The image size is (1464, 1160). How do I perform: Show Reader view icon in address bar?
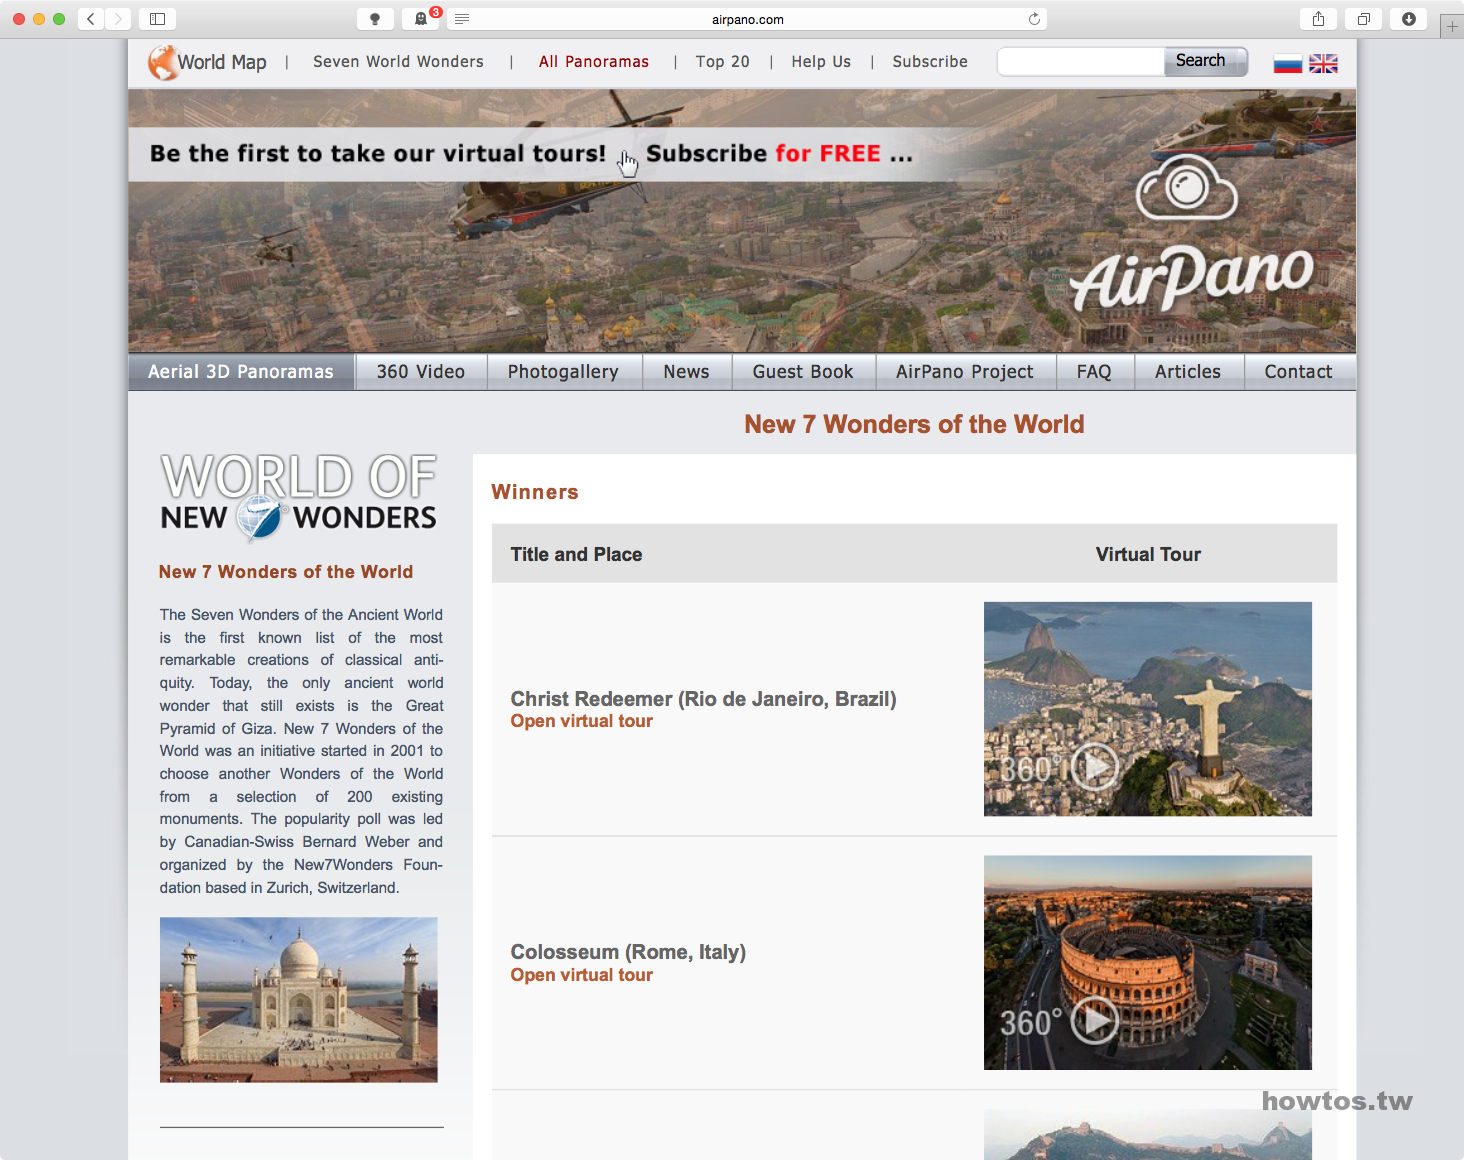pos(462,19)
